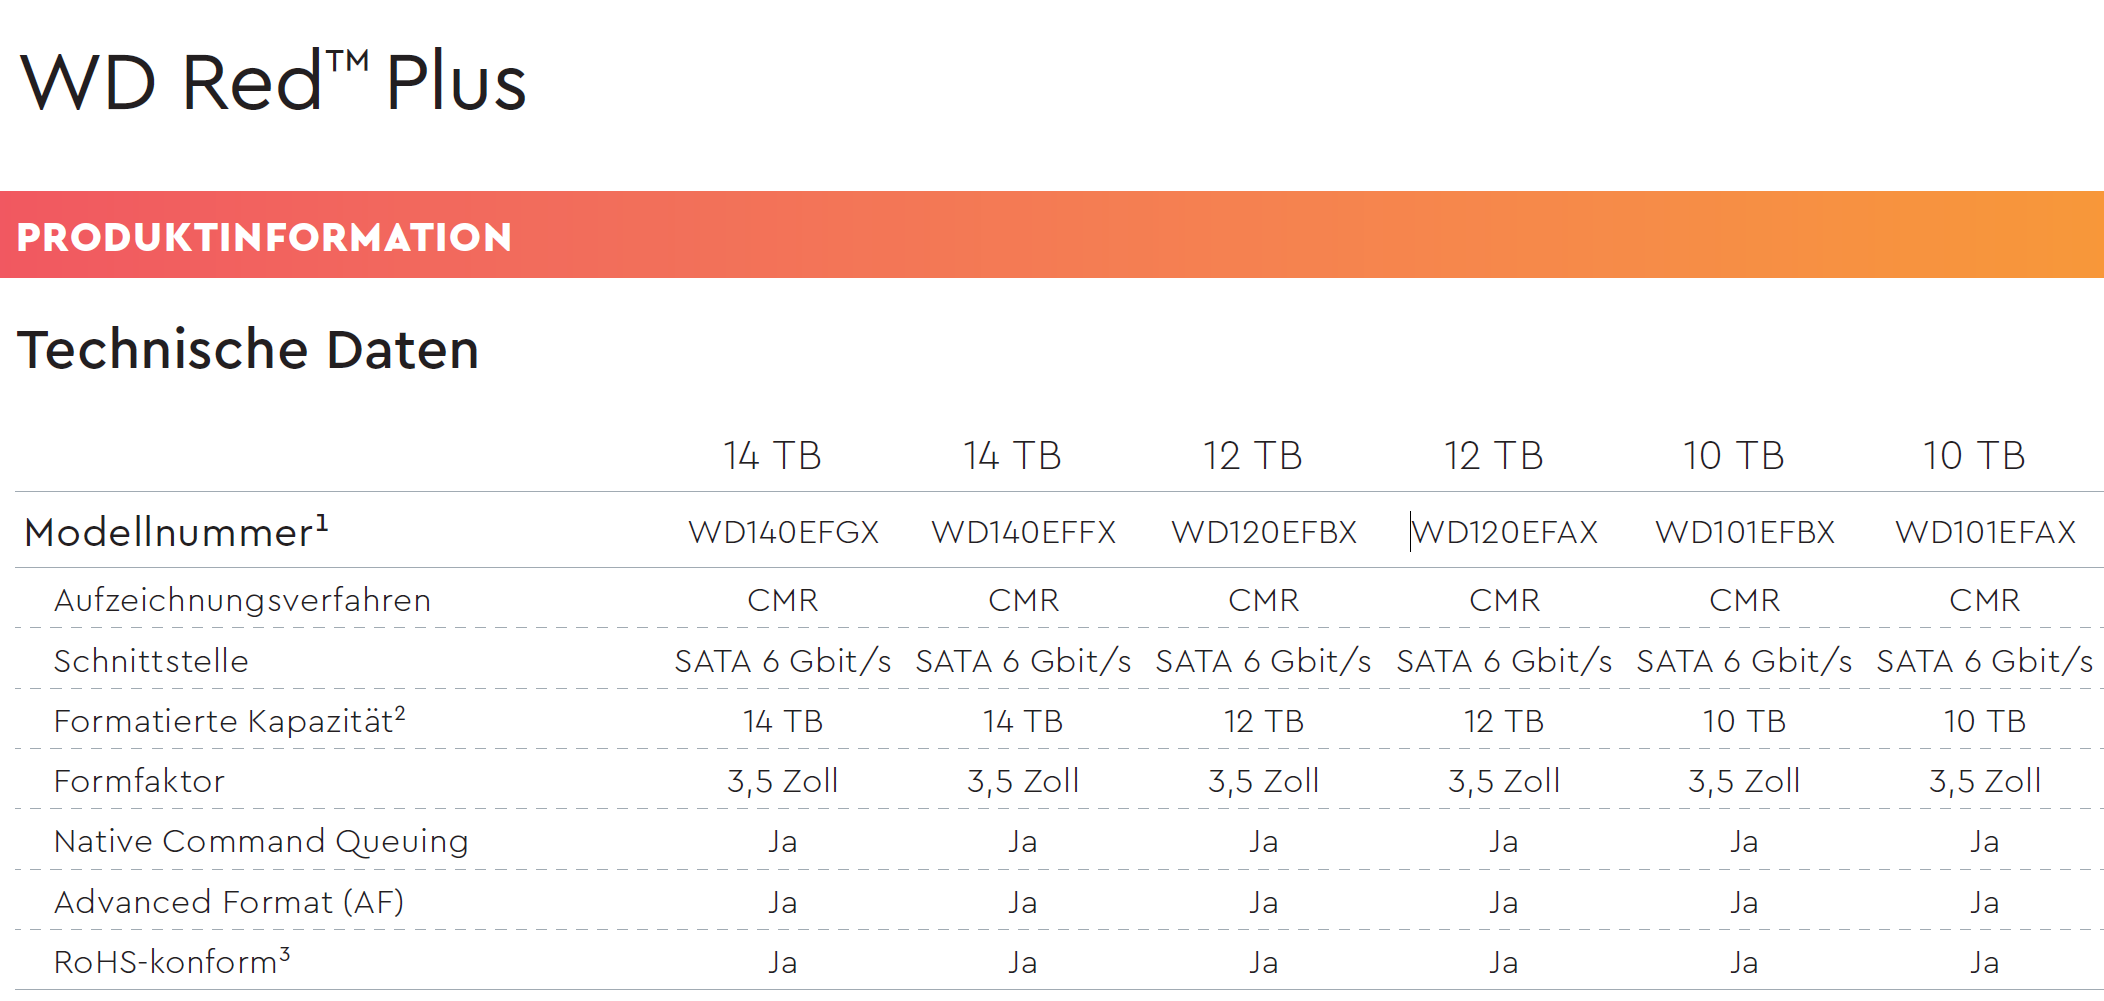The height and width of the screenshot is (1001, 2104).
Task: Click model number WD140EFGX
Action: click(783, 532)
